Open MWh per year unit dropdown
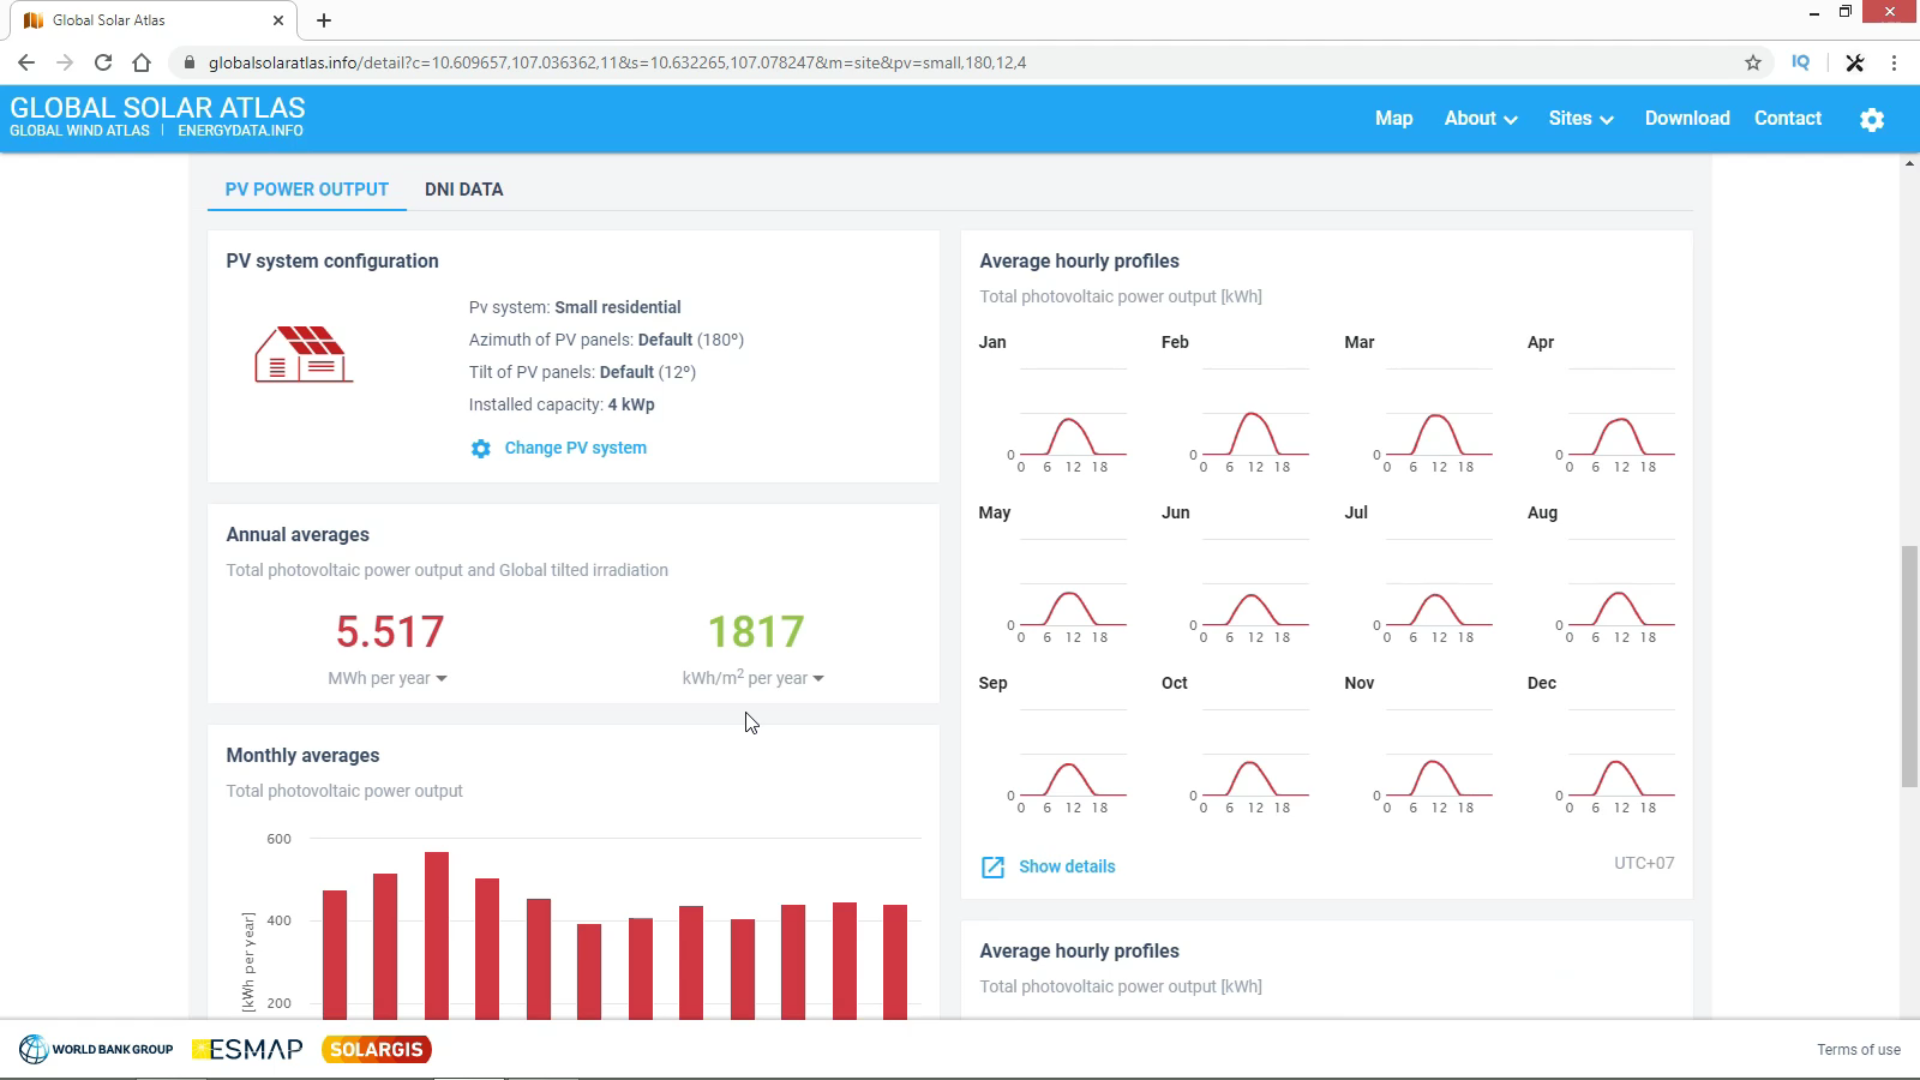The height and width of the screenshot is (1080, 1920). tap(387, 679)
